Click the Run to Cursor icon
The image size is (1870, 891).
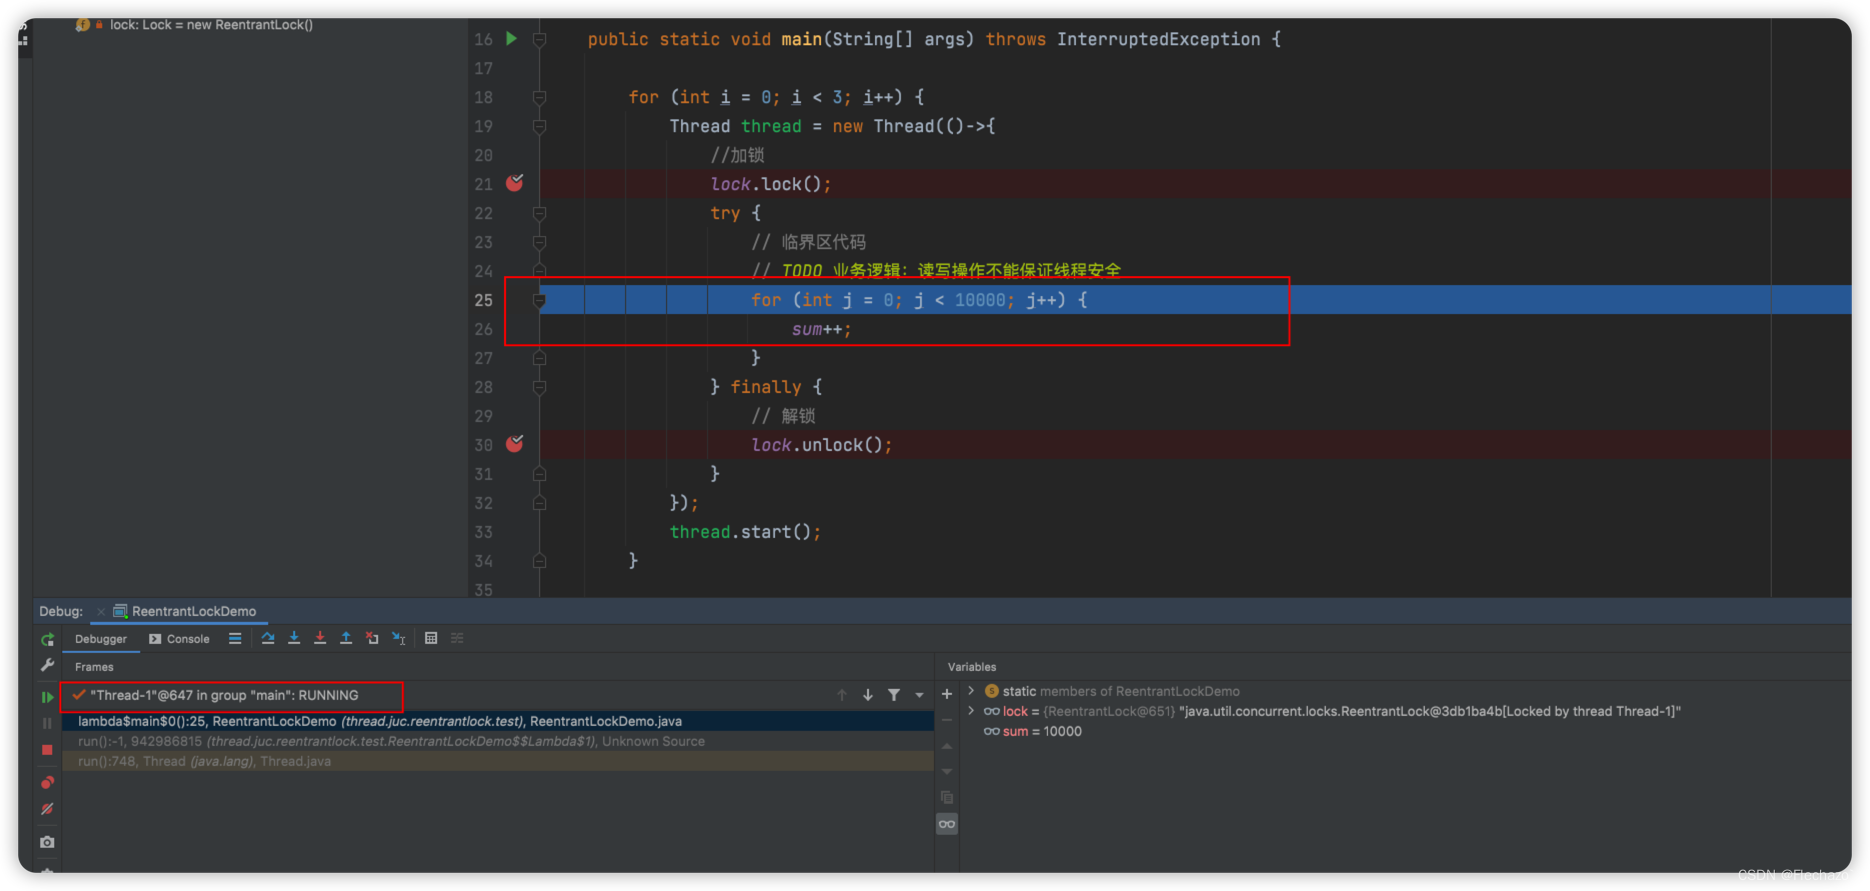coord(398,638)
